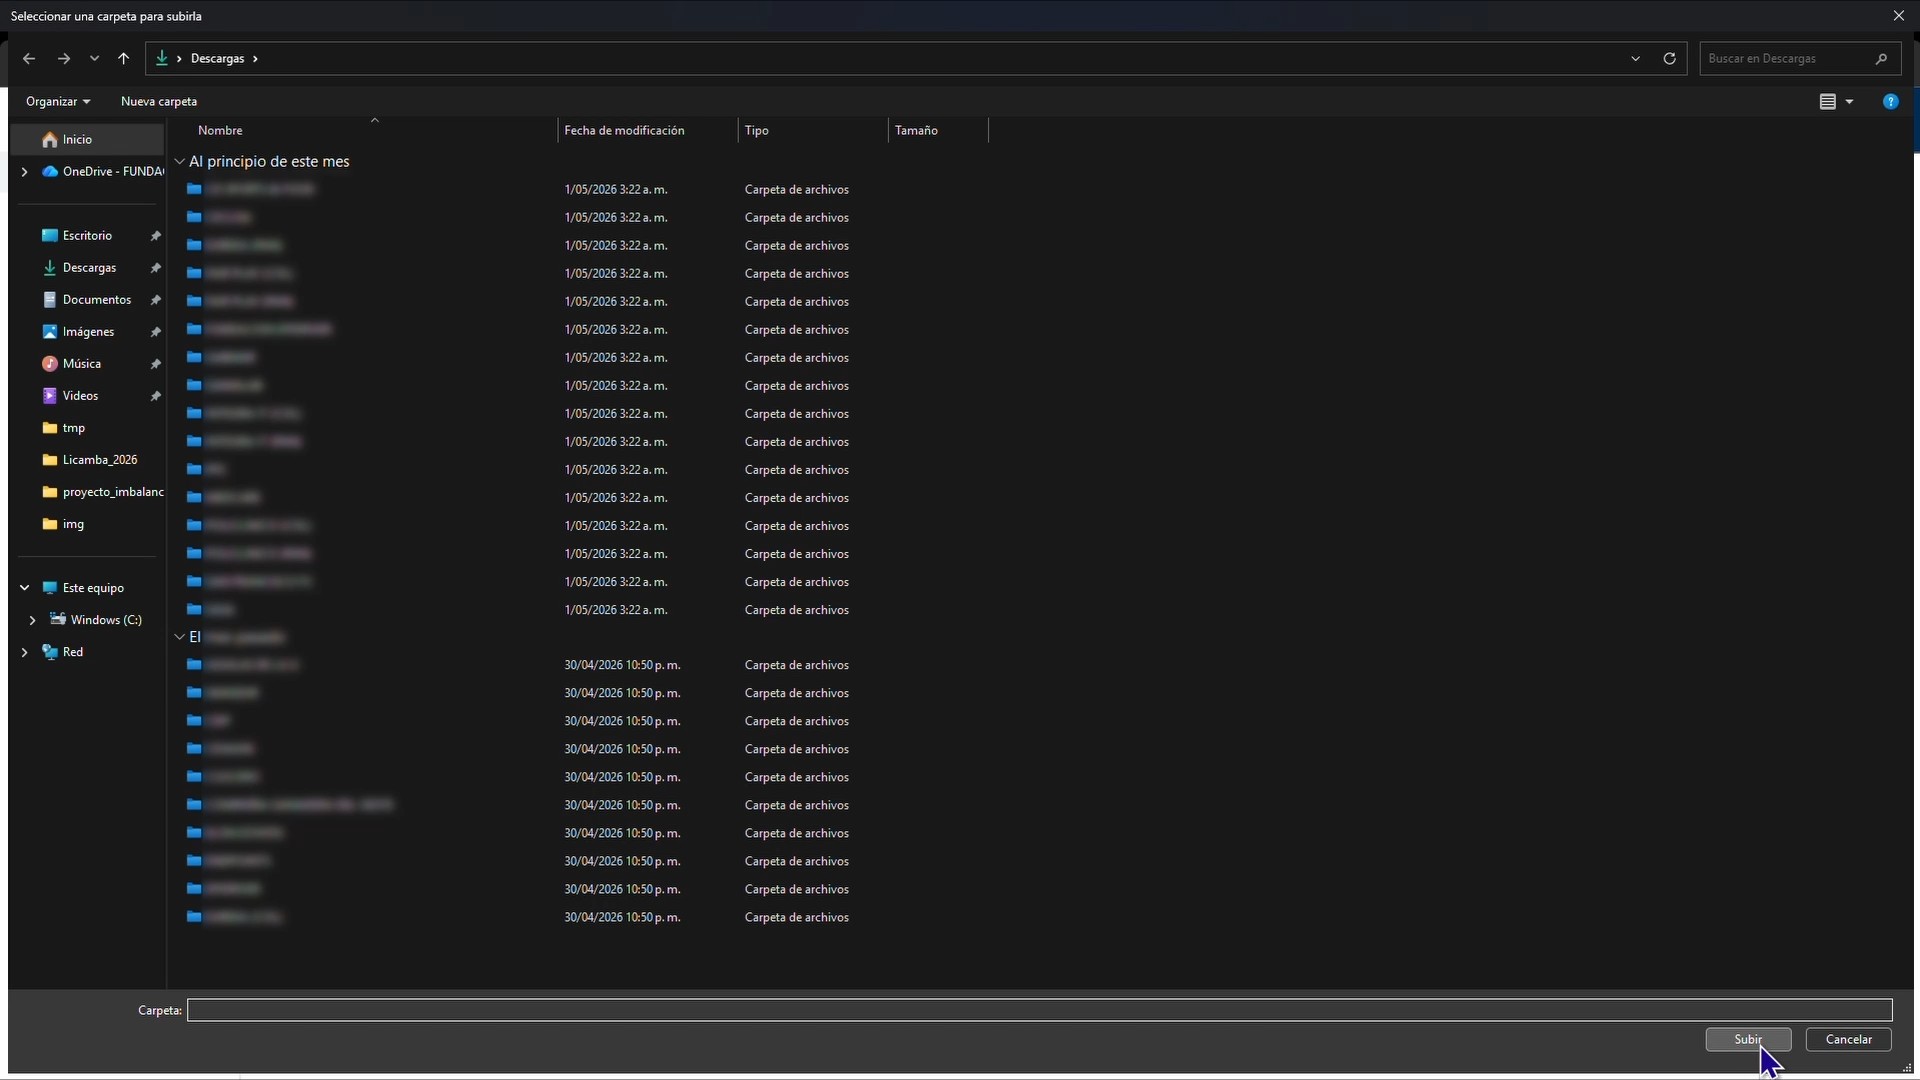Navigate up one folder level

coord(124,59)
